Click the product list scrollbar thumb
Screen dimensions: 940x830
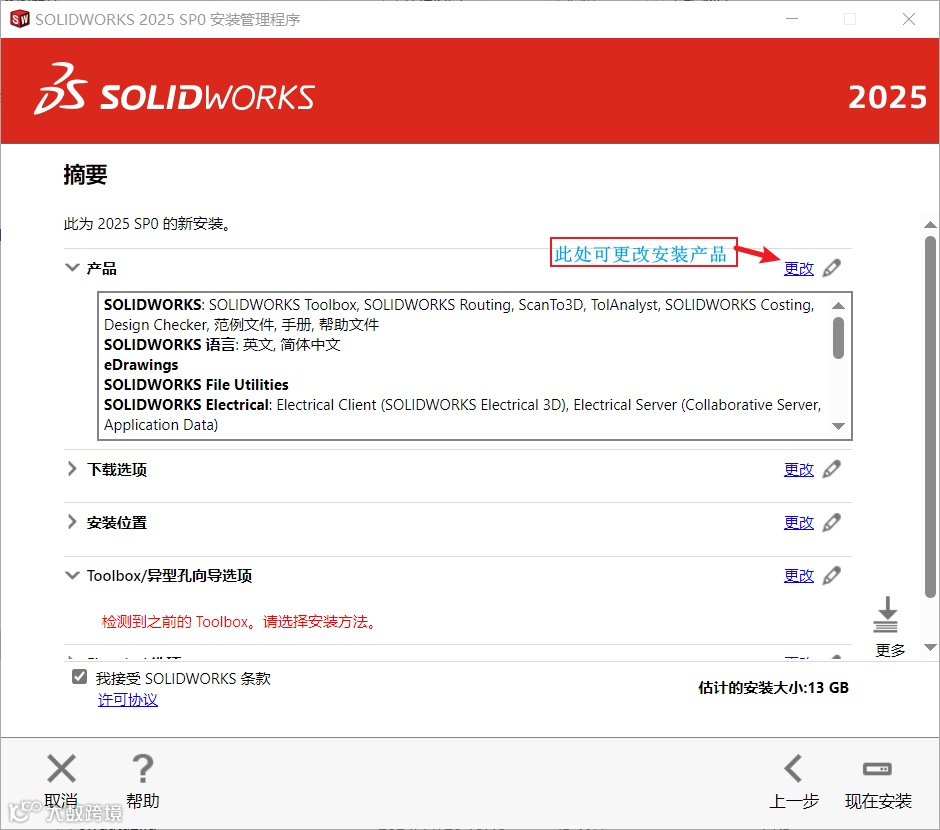tap(839, 337)
